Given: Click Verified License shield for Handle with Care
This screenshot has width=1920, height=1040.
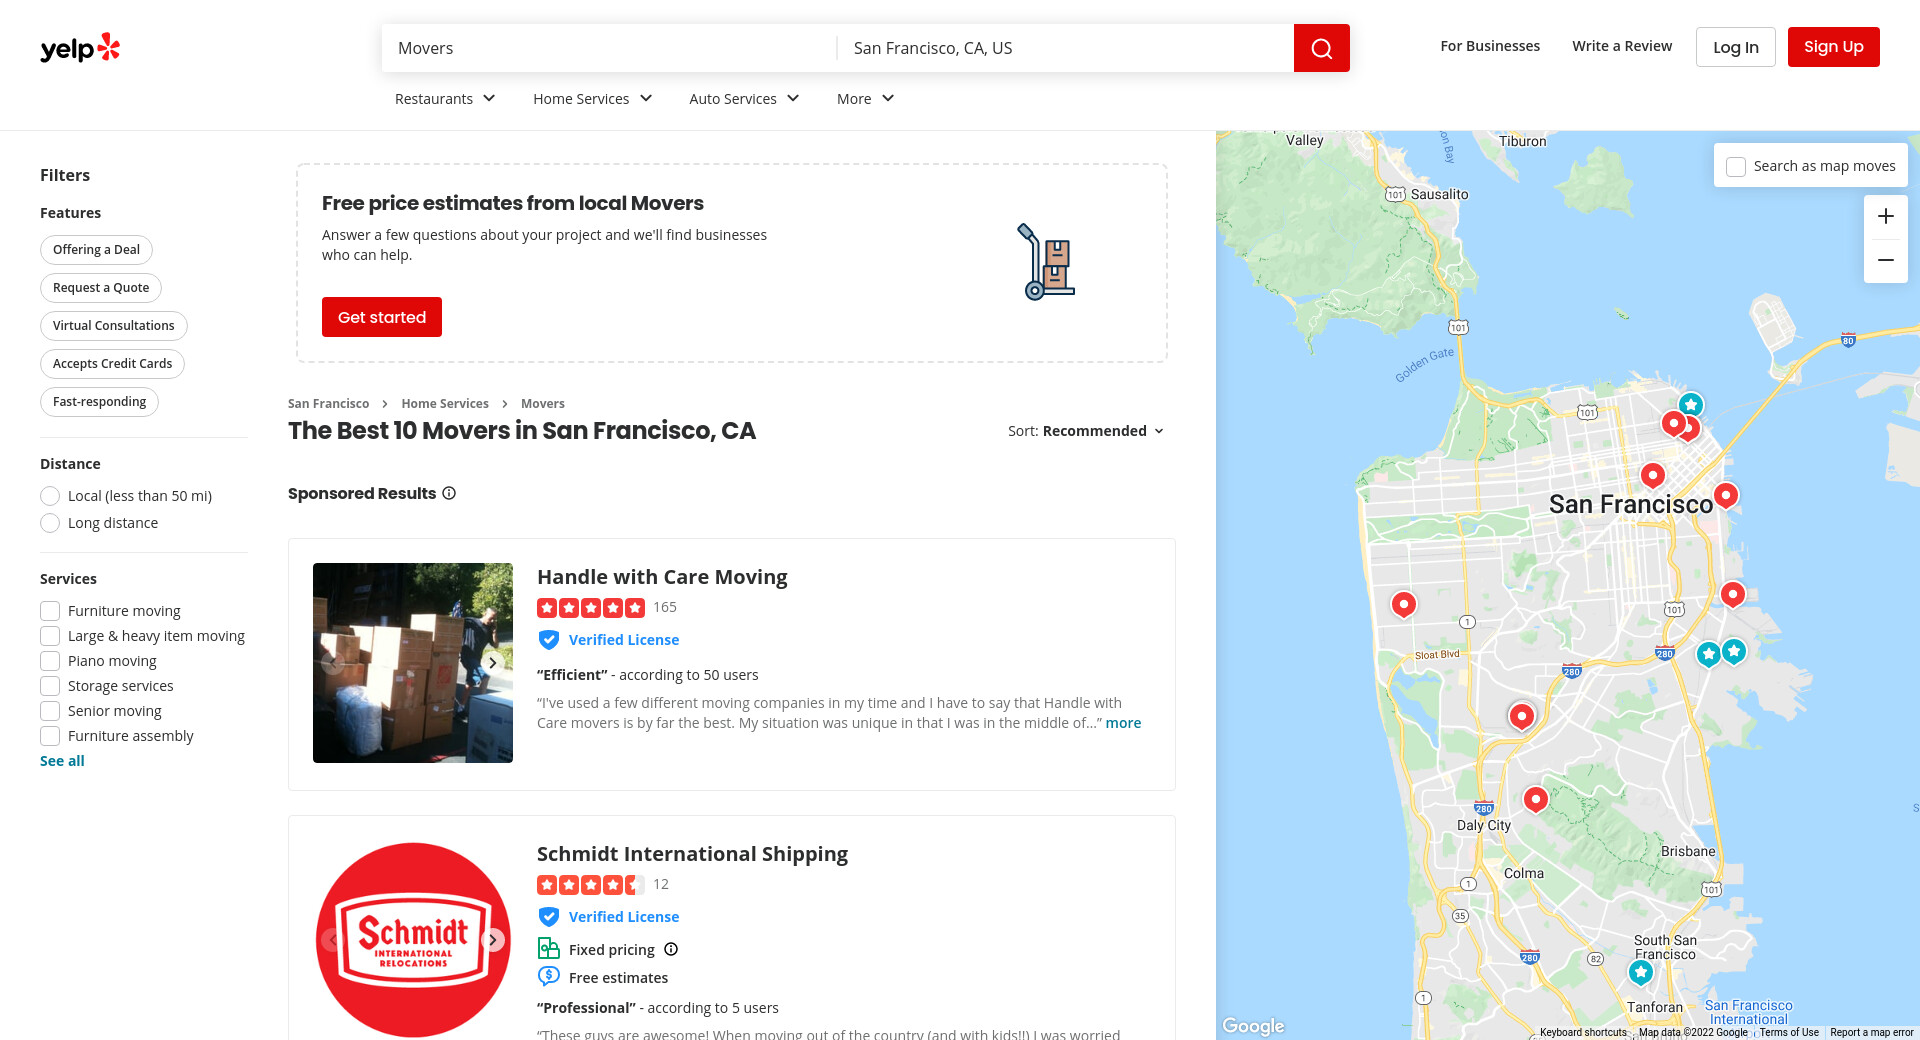Looking at the screenshot, I should click(x=548, y=640).
